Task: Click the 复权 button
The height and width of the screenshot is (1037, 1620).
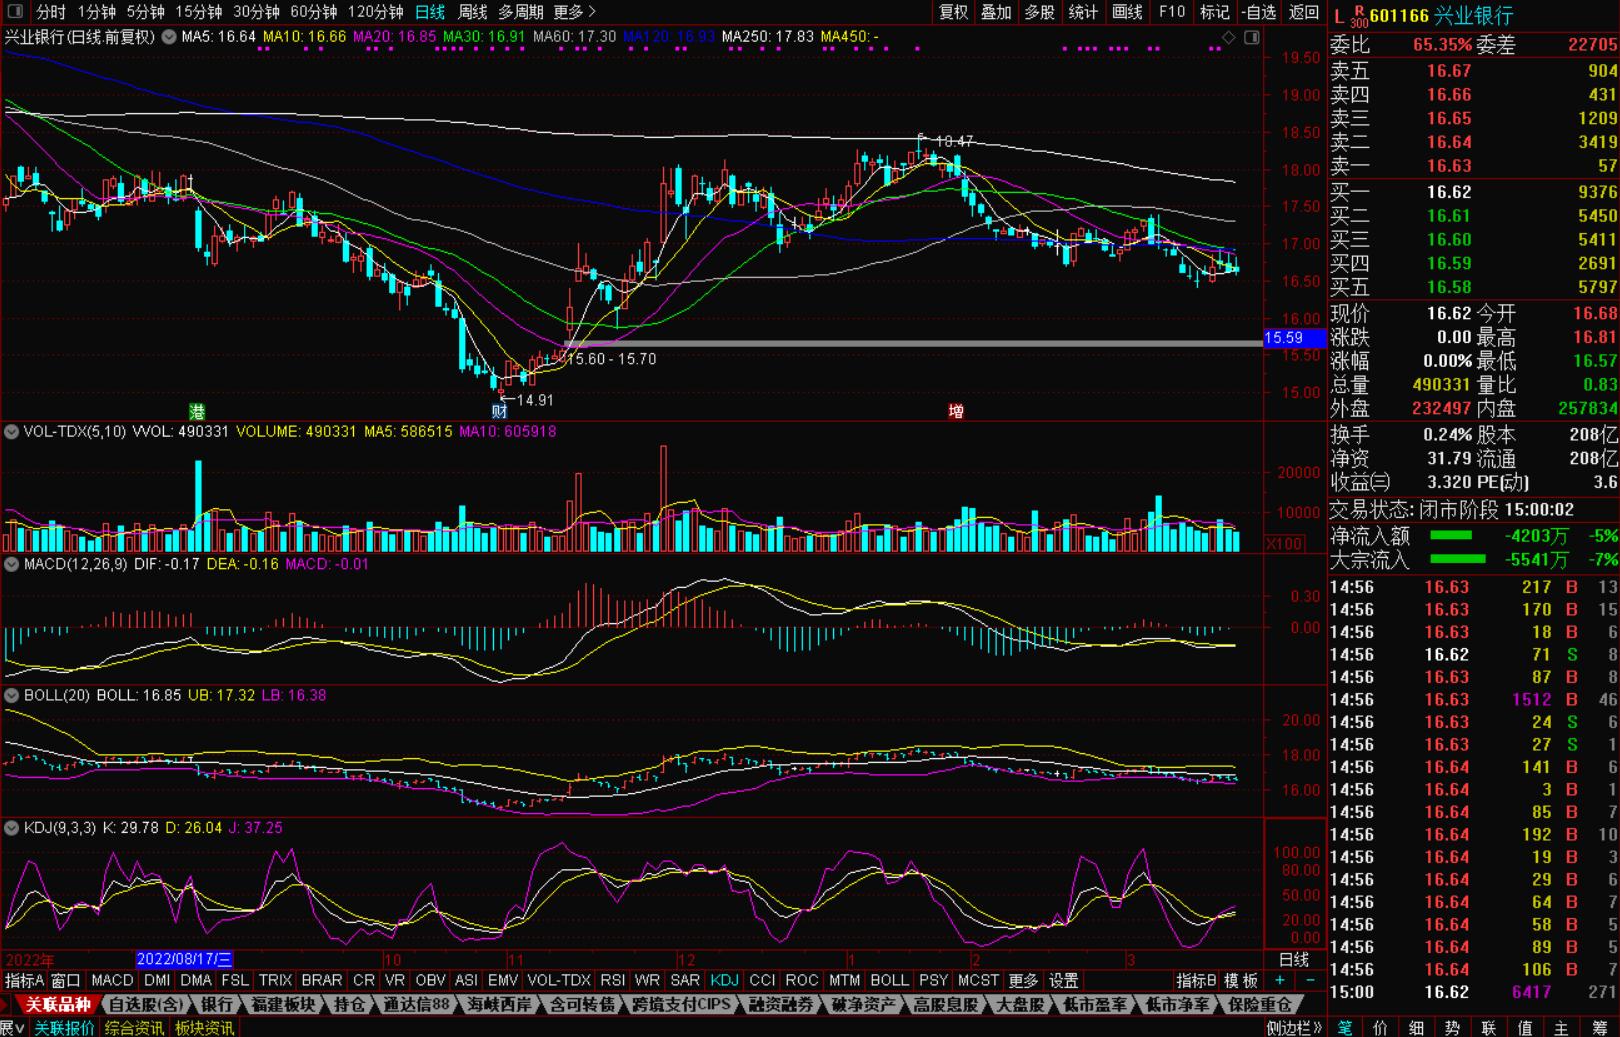Action: (953, 12)
